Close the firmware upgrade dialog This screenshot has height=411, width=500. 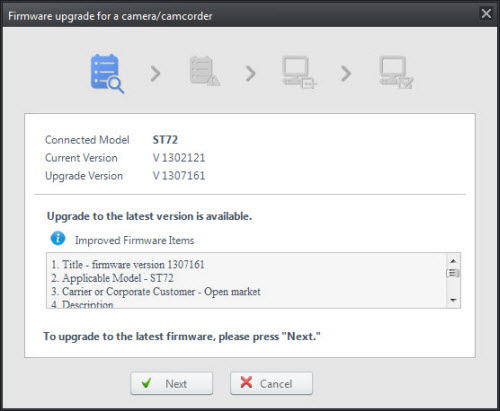(x=486, y=14)
